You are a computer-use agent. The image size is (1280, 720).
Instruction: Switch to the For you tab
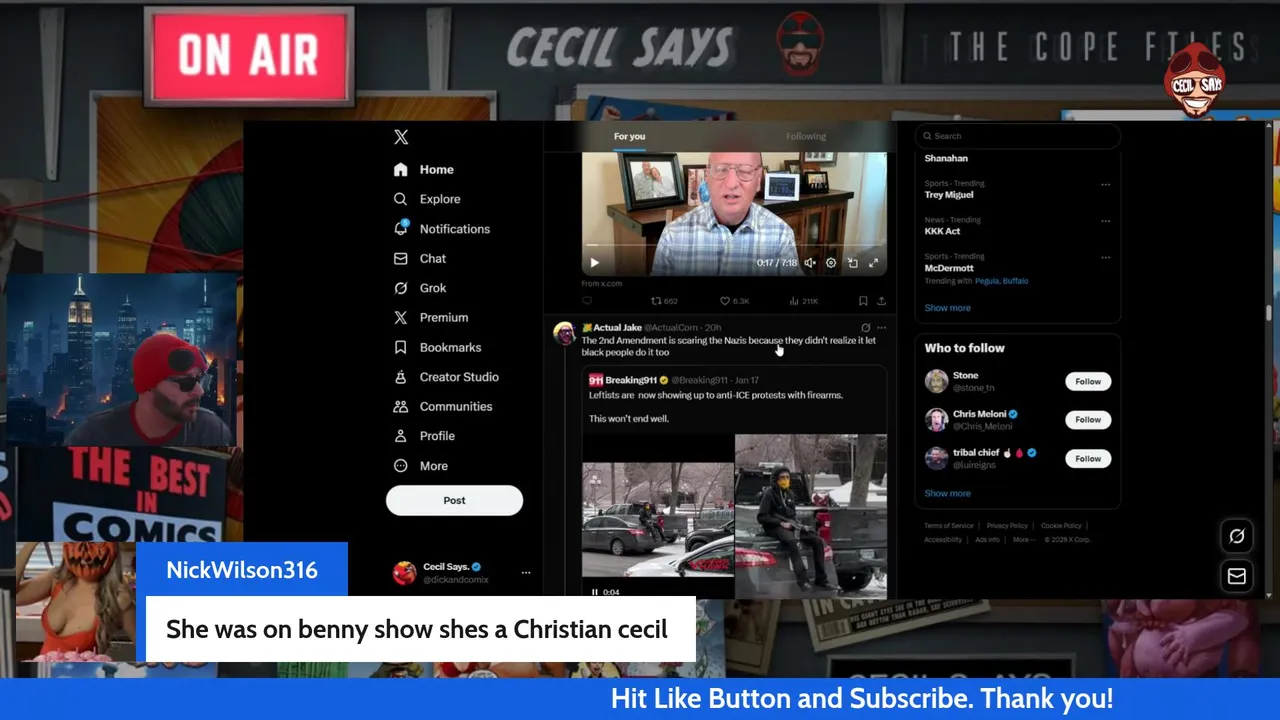pyautogui.click(x=629, y=137)
